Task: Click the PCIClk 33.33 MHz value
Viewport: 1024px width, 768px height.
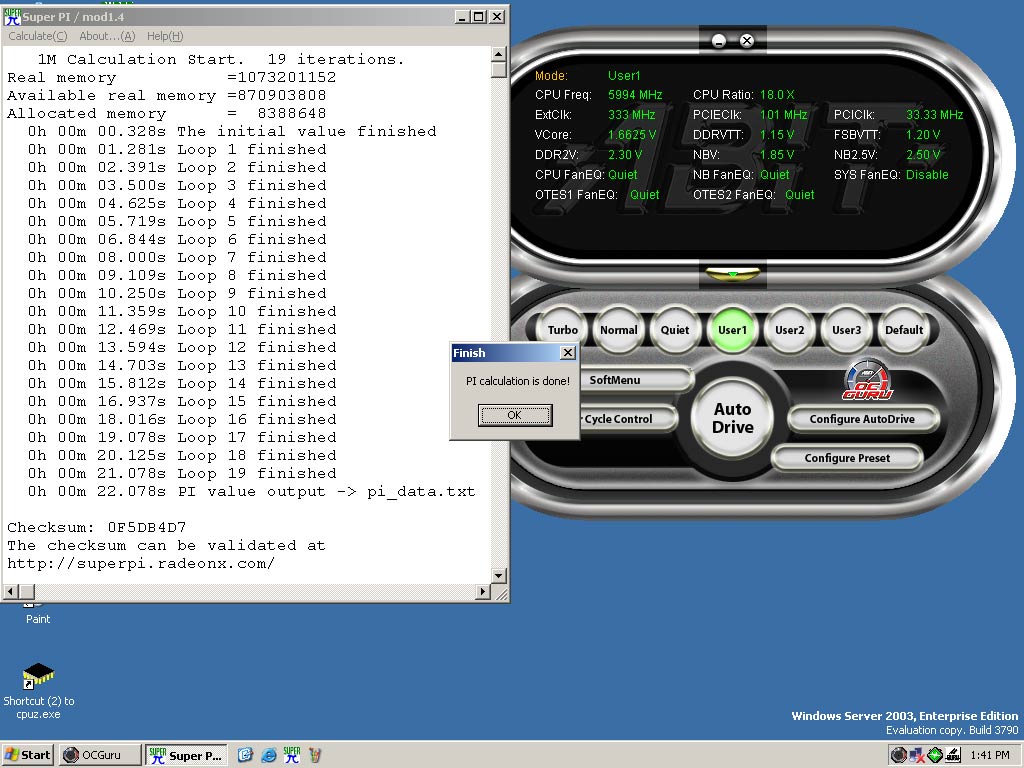Action: [935, 114]
